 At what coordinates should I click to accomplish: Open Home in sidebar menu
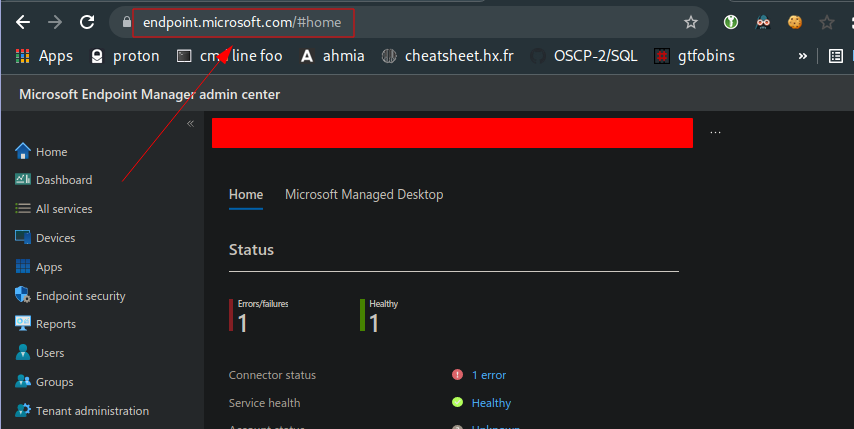coord(52,152)
